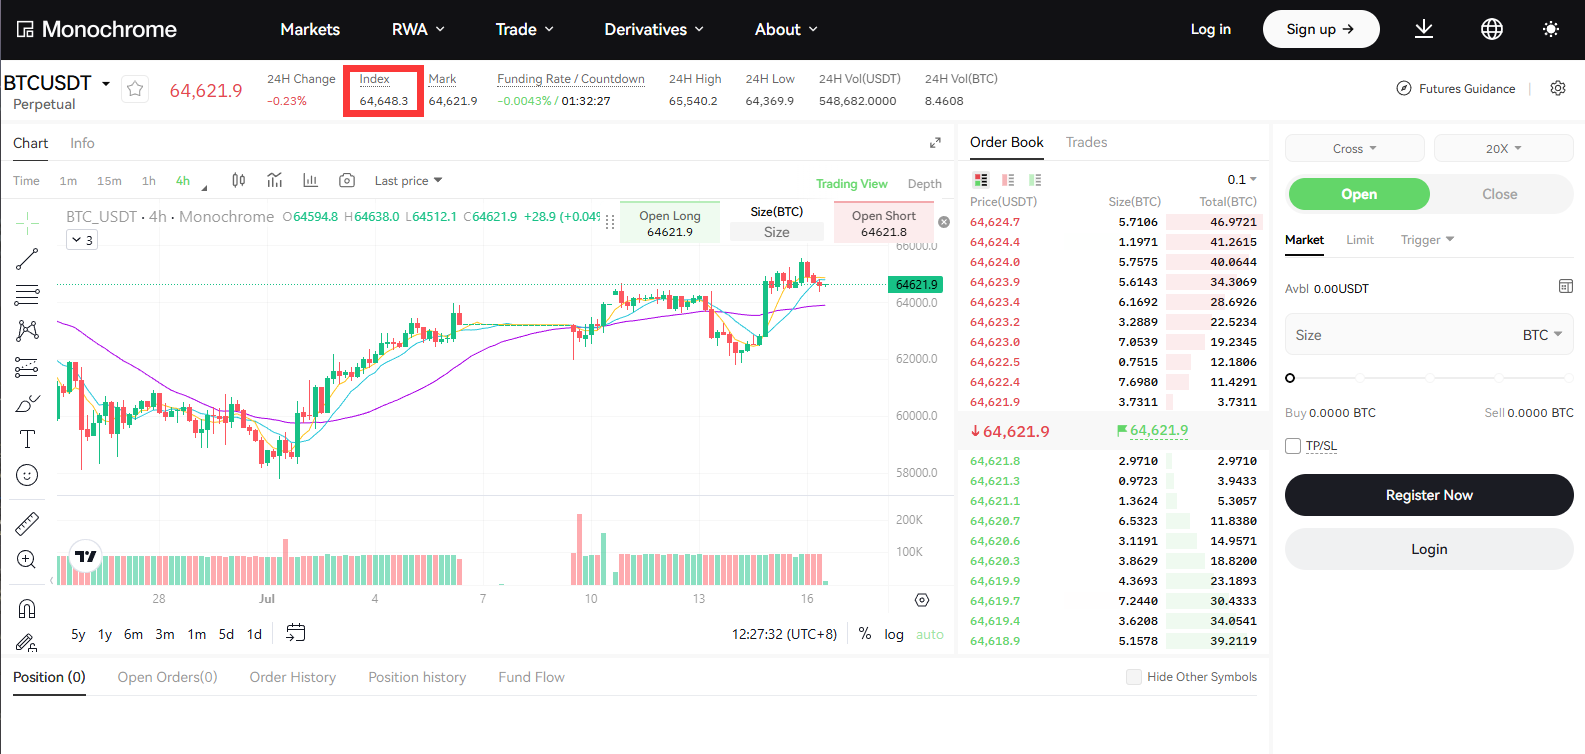Select the brush drawing tool
1585x754 pixels.
pyautogui.click(x=27, y=403)
